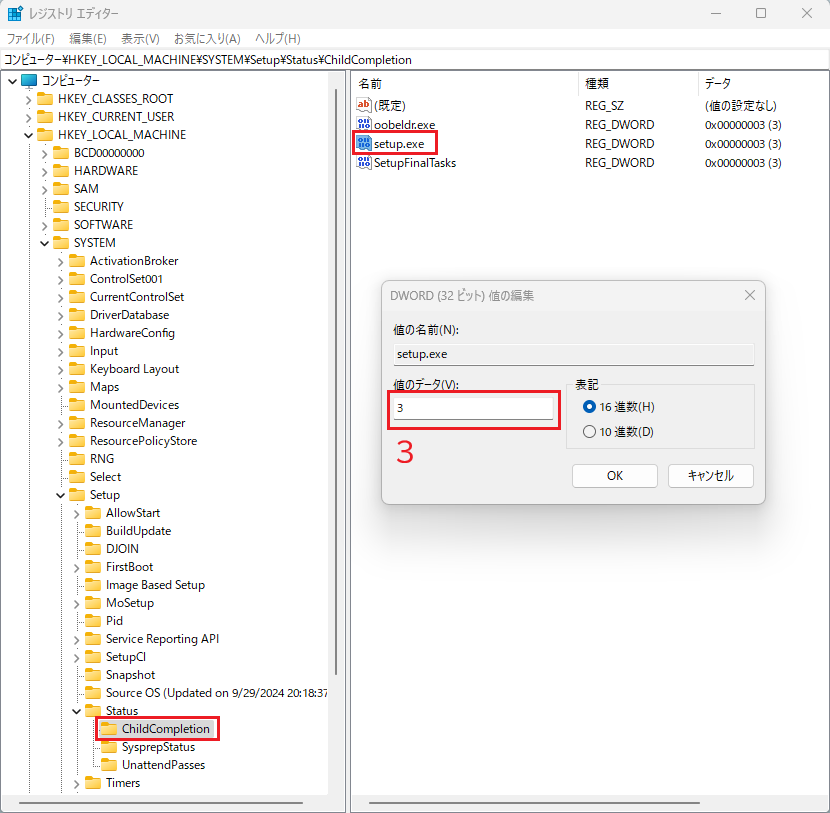
Task: Expand the MoSetup node
Action: [x=76, y=603]
